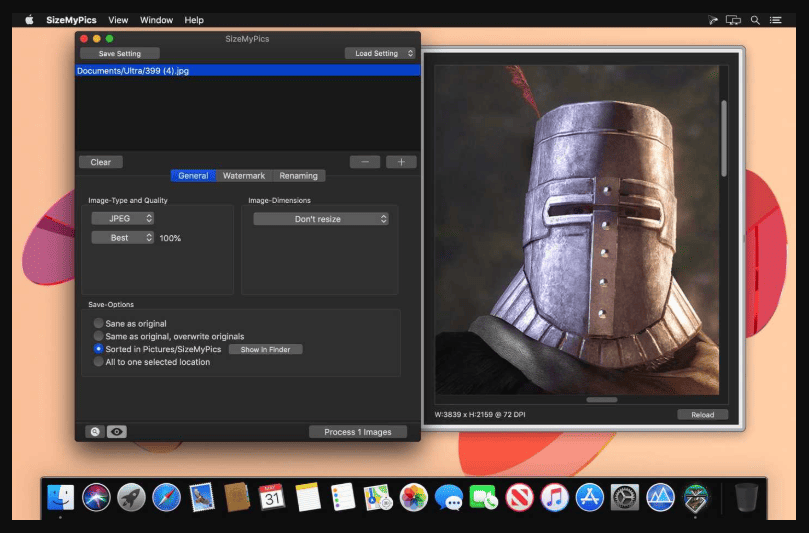Open Photos from the dock
Viewport: 809px width, 533px height.
413,497
